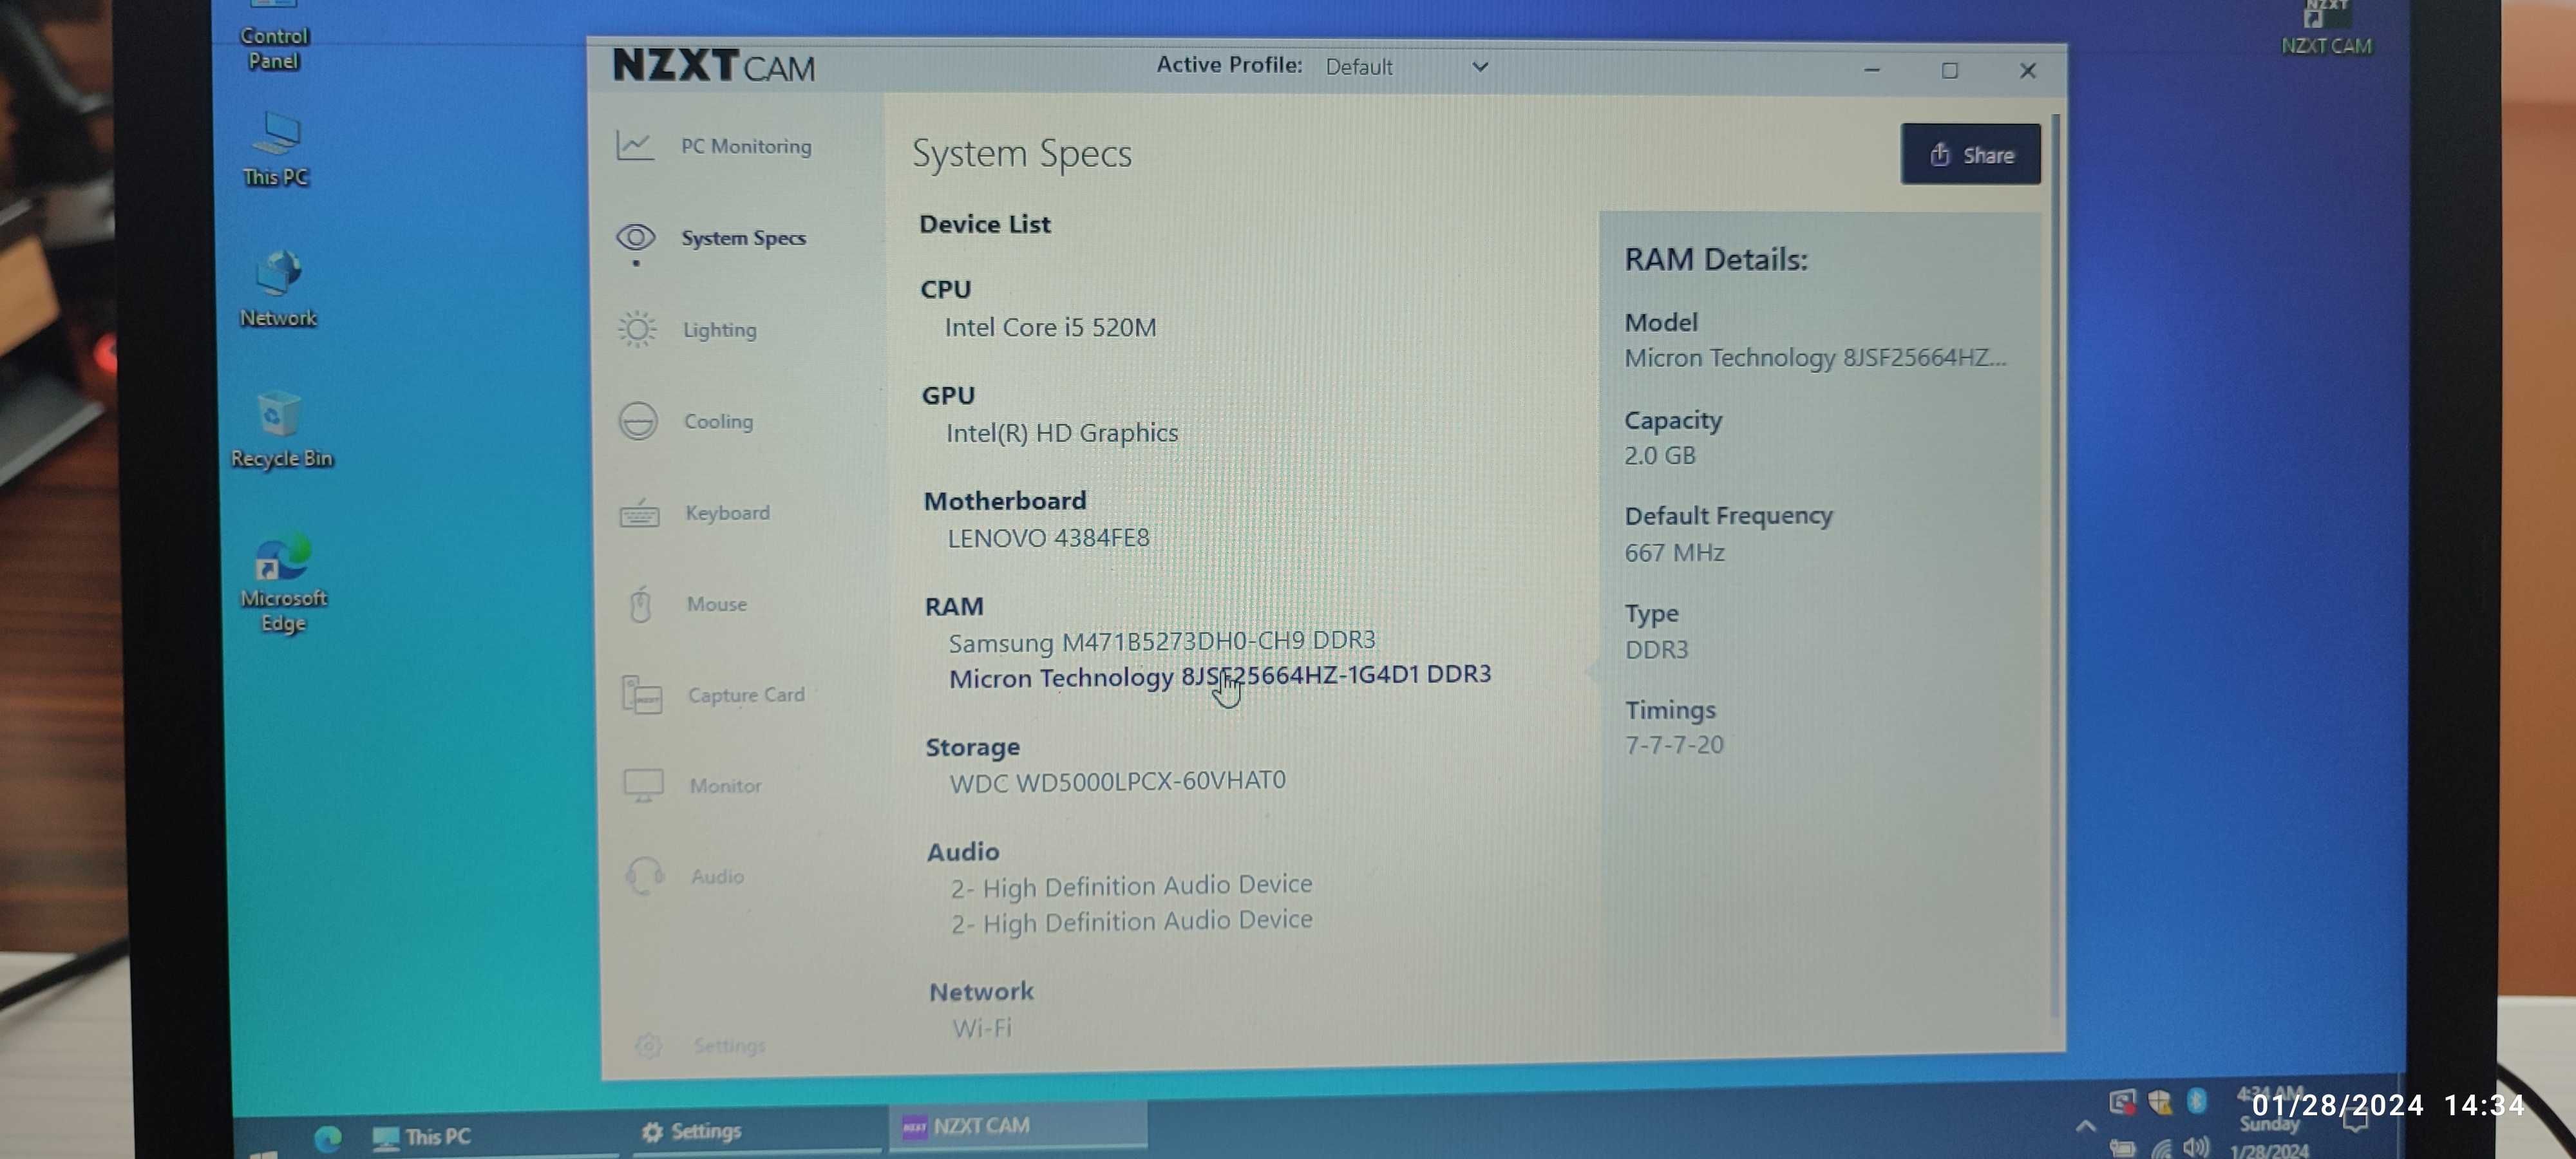Click the Share button
Viewport: 2576px width, 1159px height.
1970,154
